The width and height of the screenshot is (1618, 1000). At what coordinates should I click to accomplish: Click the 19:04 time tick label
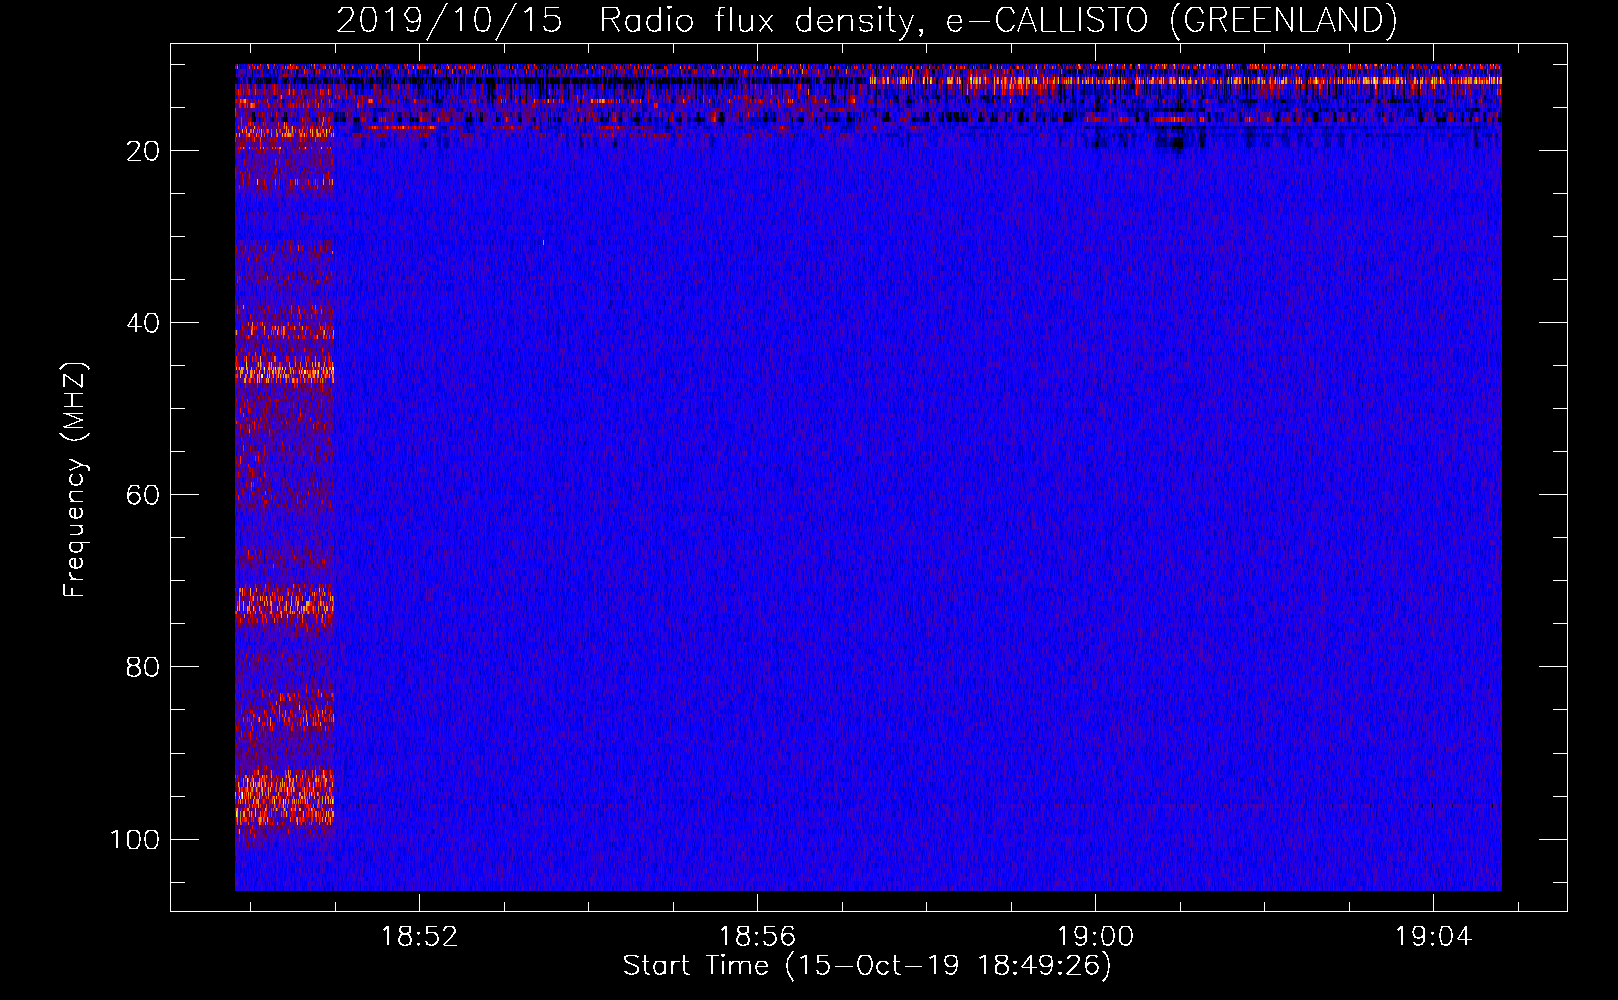click(1434, 937)
